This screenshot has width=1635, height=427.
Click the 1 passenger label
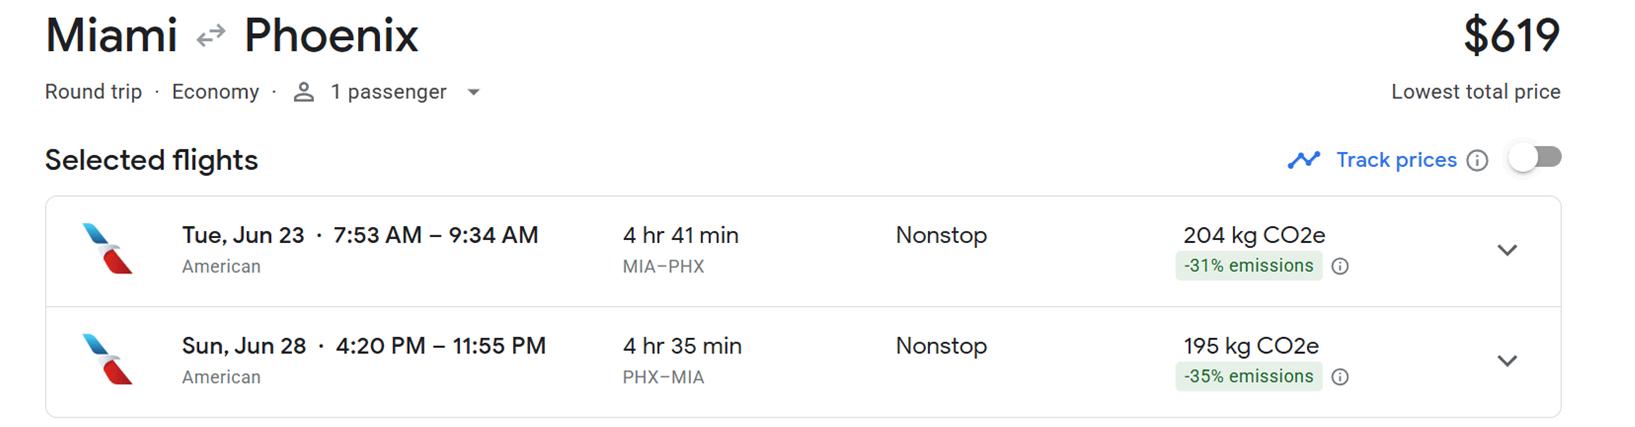pos(388,92)
